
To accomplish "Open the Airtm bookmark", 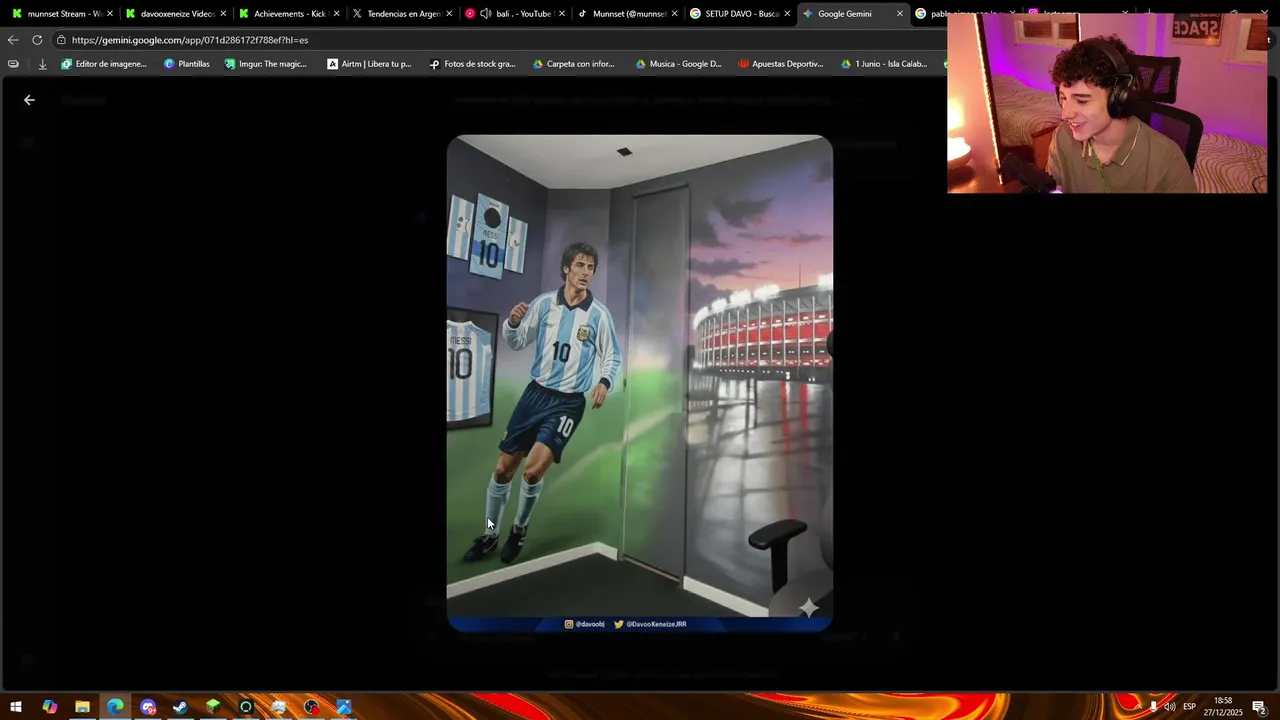I will [x=369, y=64].
